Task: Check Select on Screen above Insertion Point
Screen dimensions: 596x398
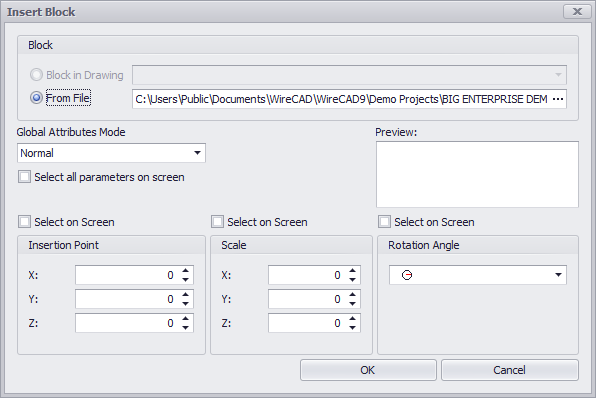Action: coord(24,222)
